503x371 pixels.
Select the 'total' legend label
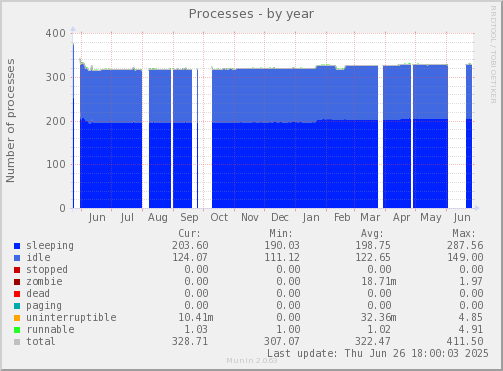pyautogui.click(x=41, y=341)
